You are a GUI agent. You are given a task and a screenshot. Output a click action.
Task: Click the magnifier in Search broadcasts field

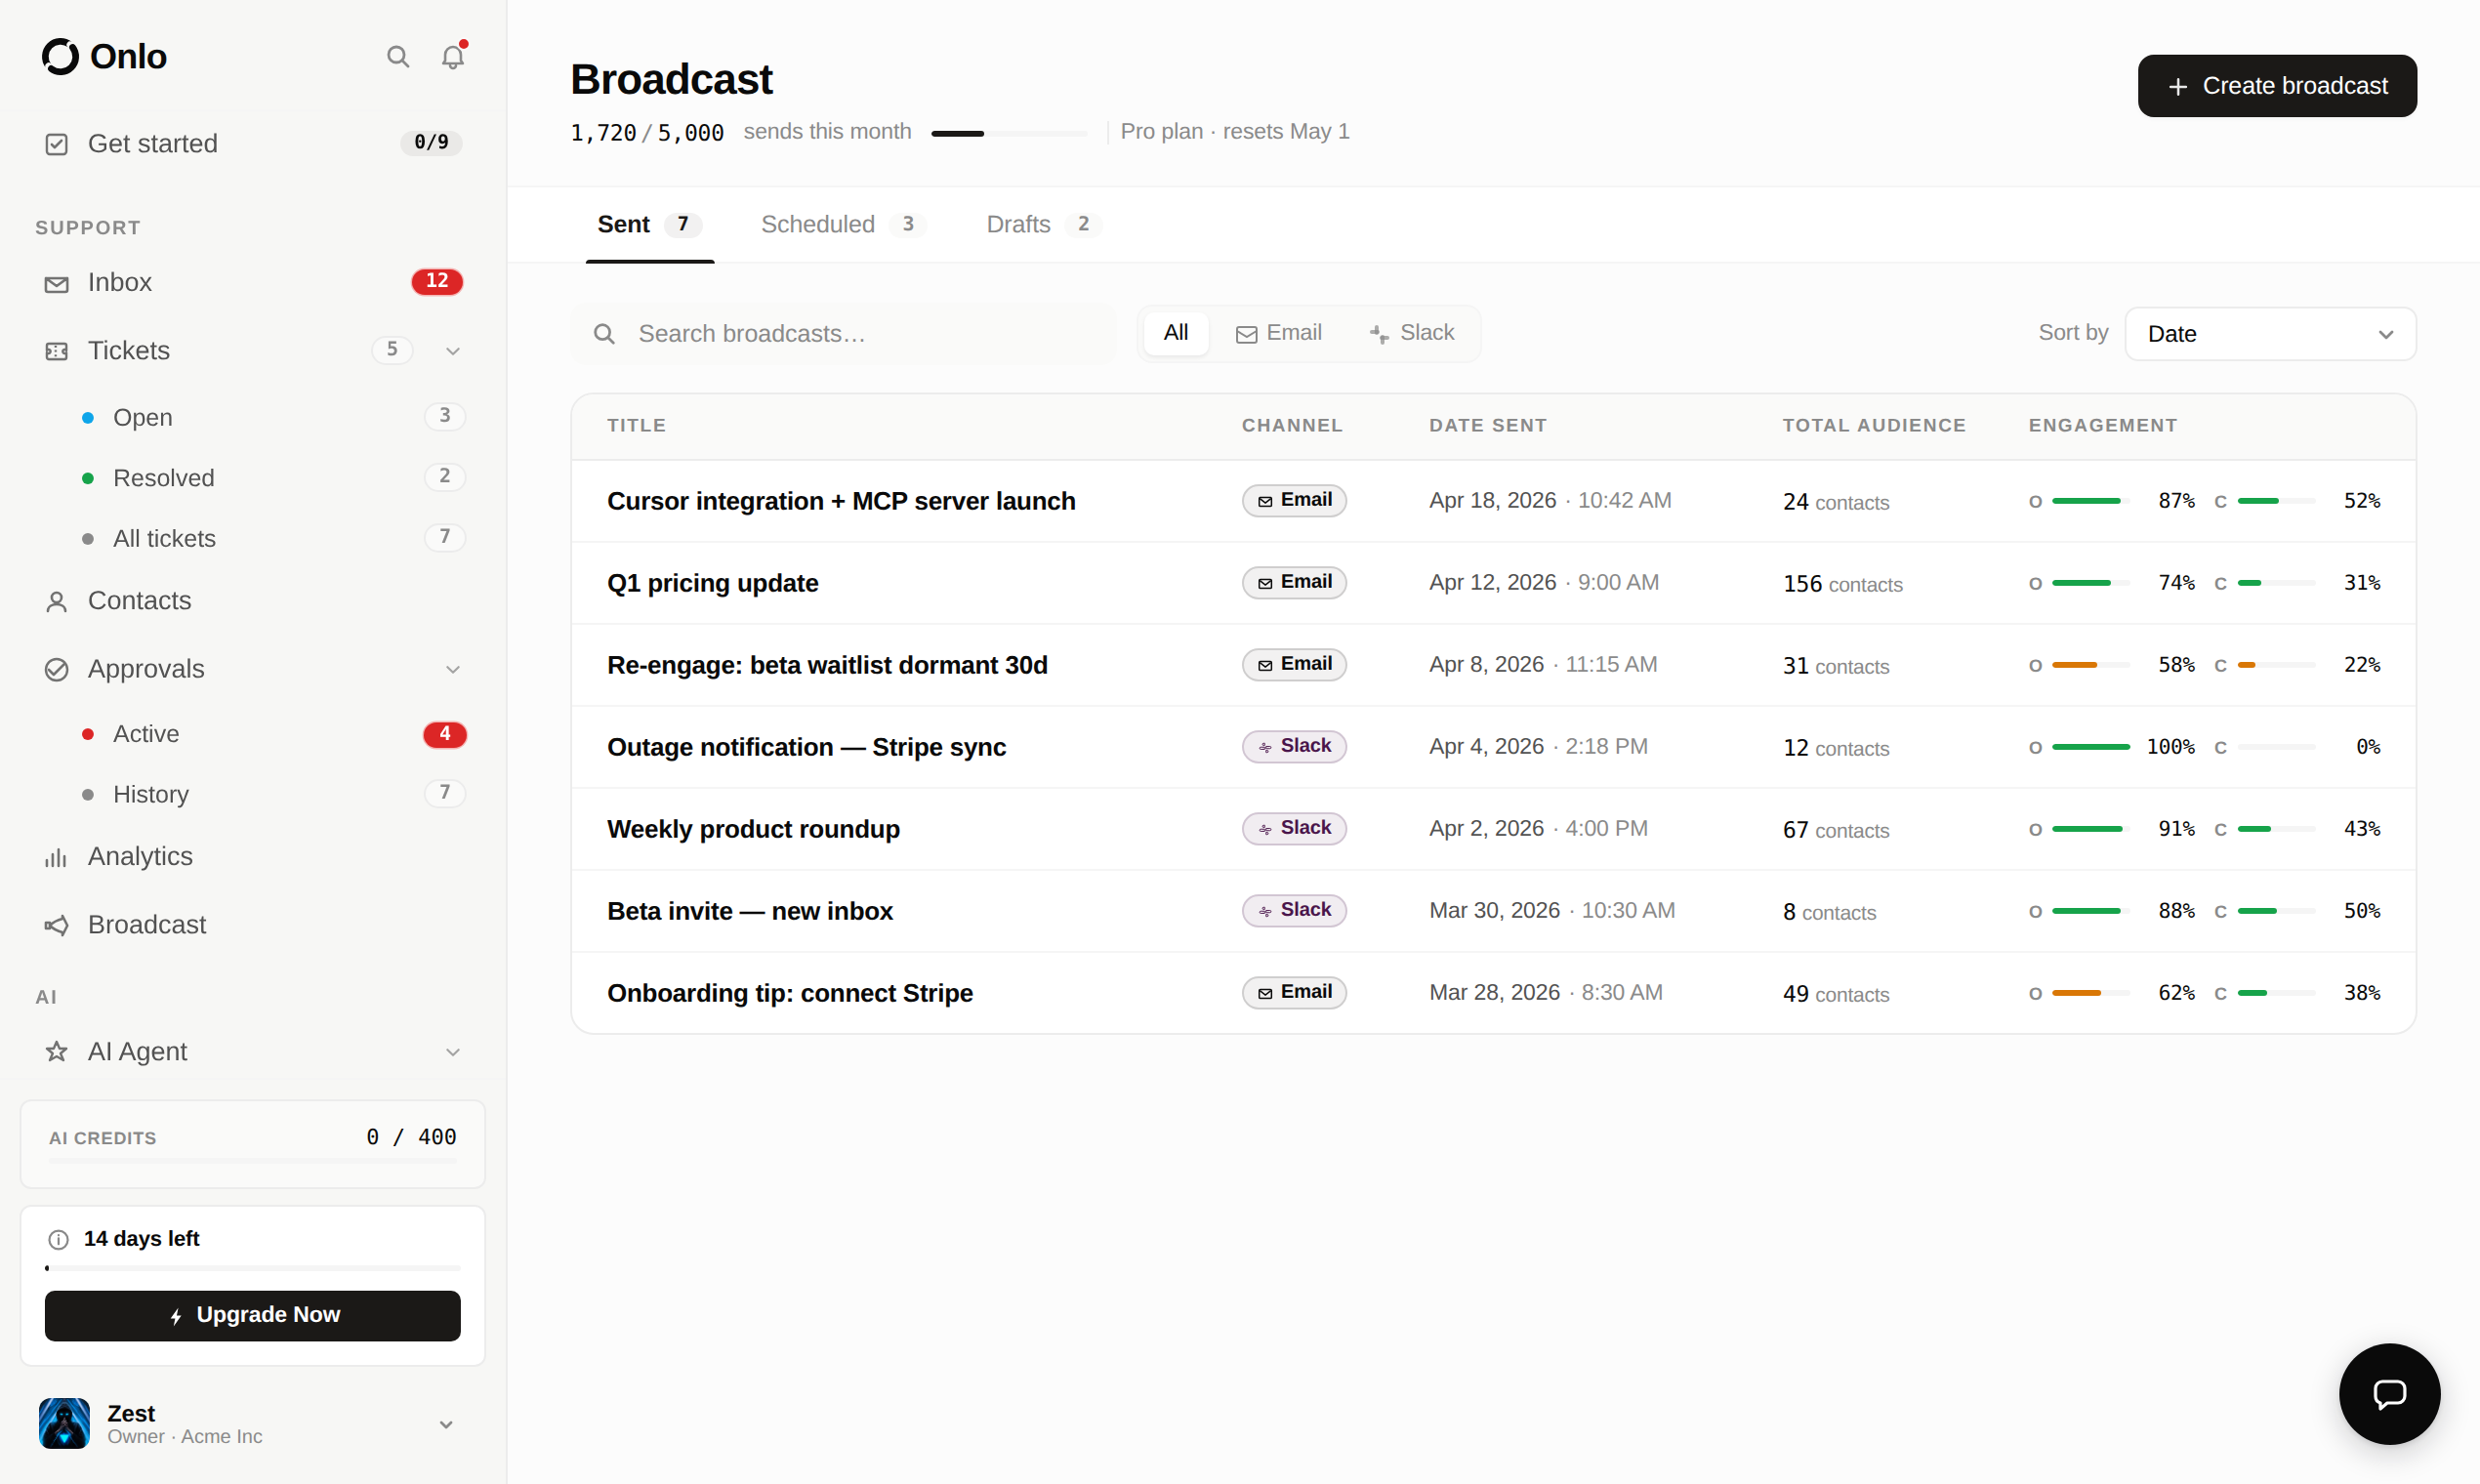click(x=604, y=334)
